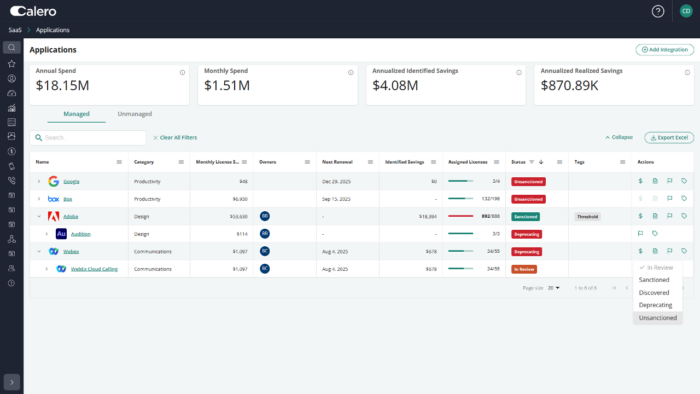
Task: Open the help question mark icon
Action: tap(658, 11)
